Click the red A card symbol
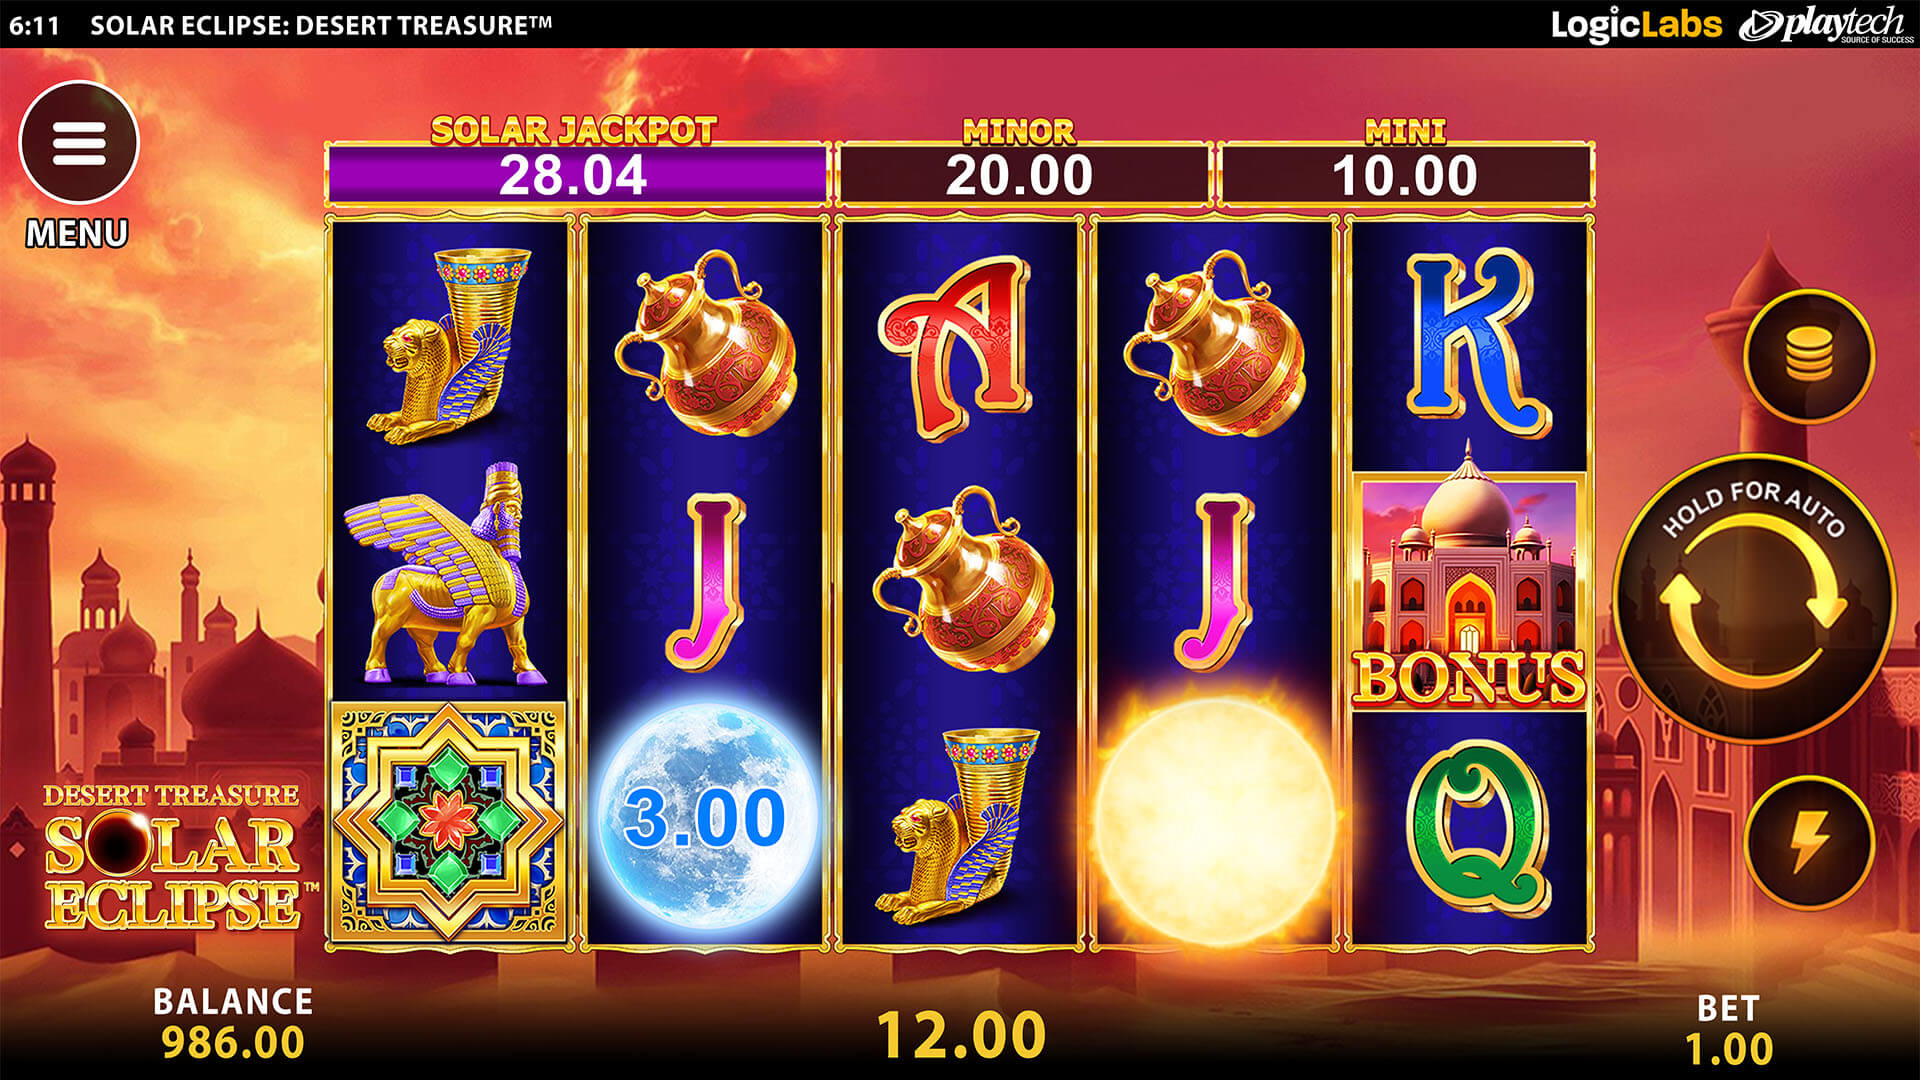Screen dimensions: 1920x1080 pos(955,345)
